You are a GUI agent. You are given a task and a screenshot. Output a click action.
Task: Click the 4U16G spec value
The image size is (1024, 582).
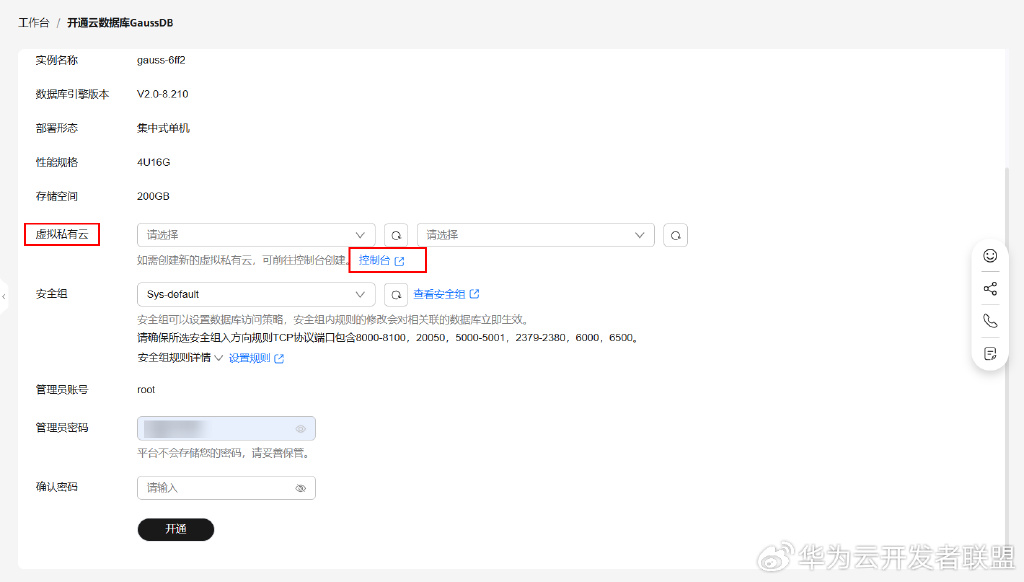[x=153, y=162]
